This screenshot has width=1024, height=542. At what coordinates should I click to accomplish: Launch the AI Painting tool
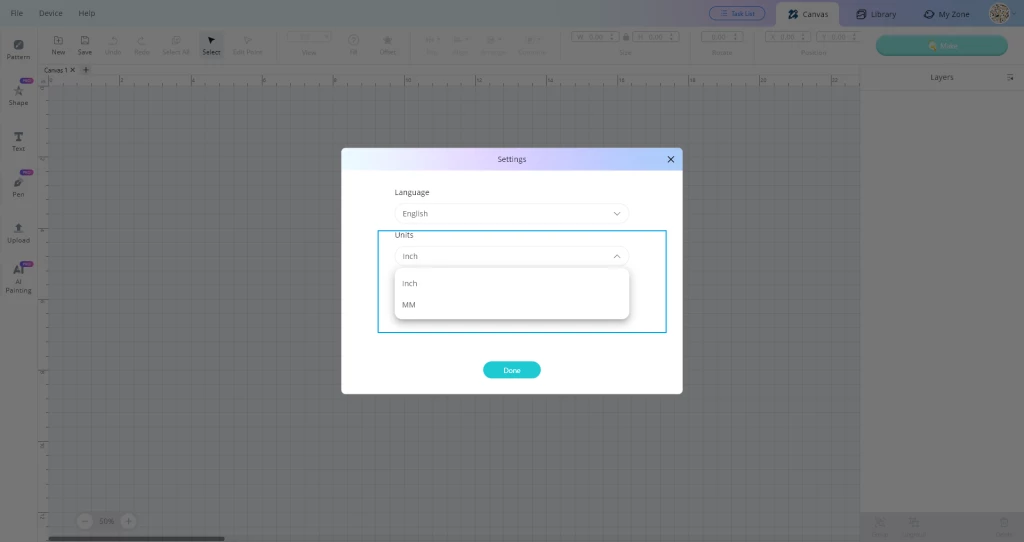[18, 279]
